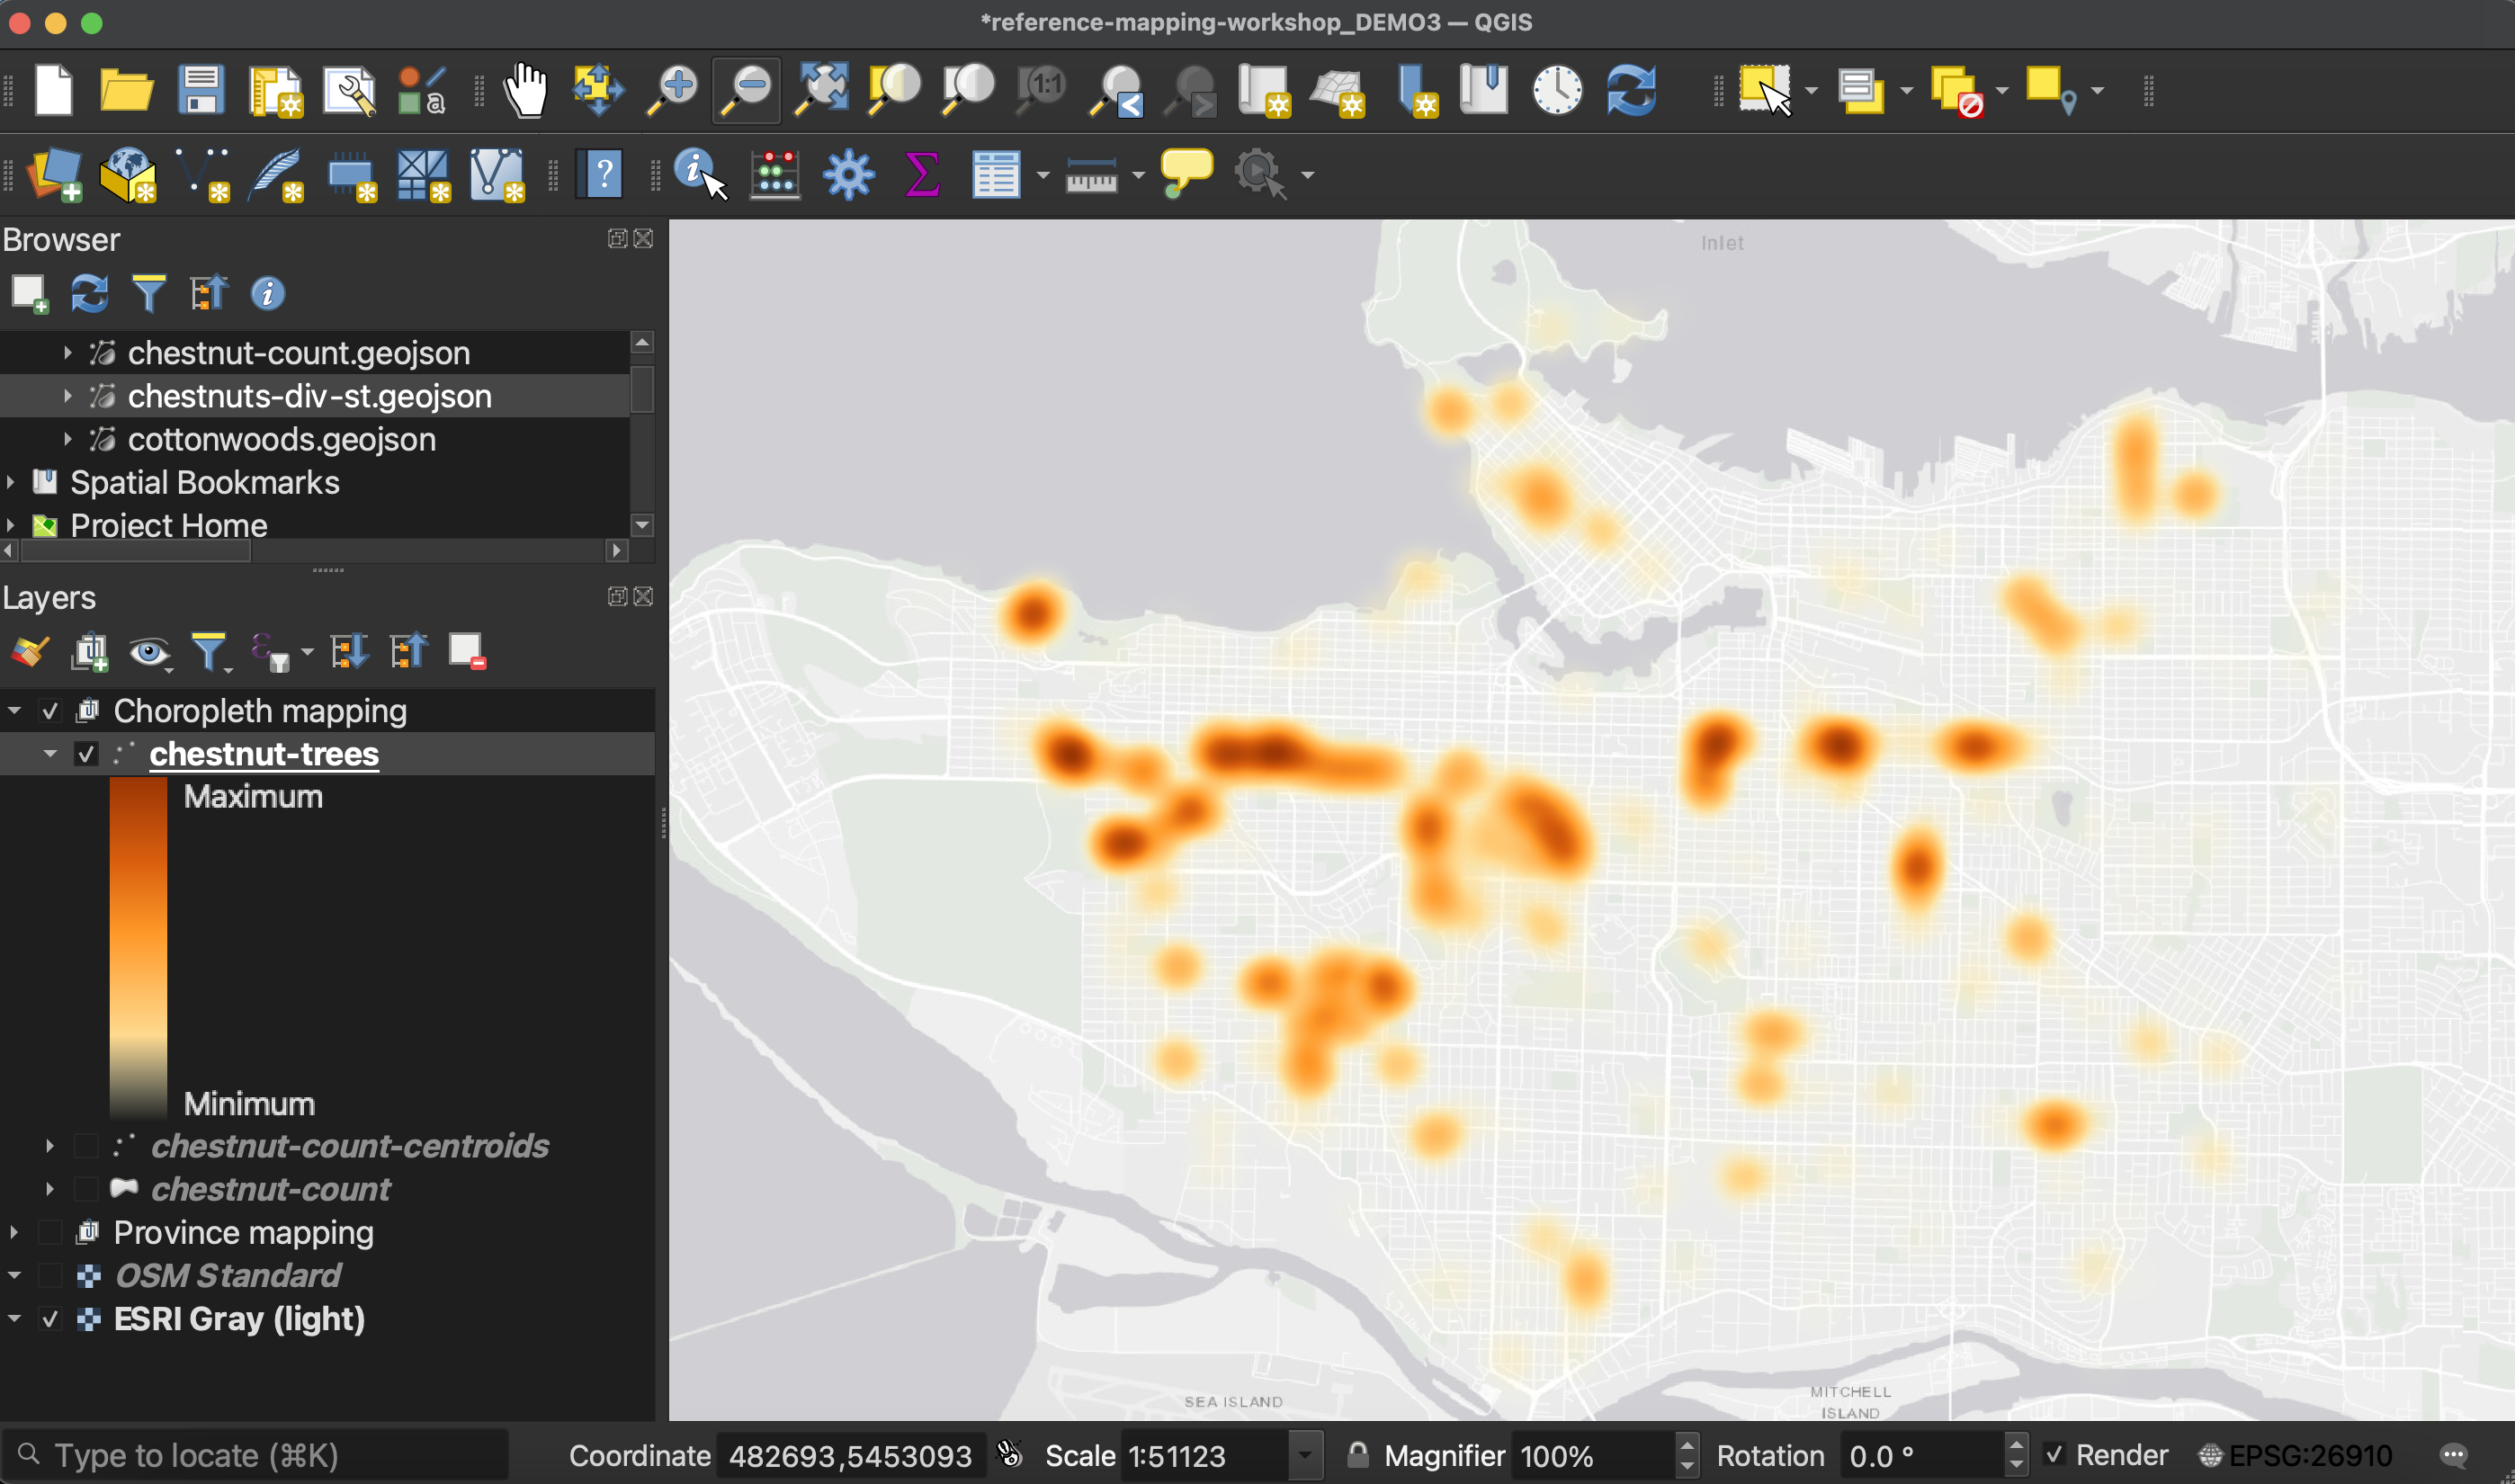Open the Scale dropdown arrow

click(1304, 1455)
